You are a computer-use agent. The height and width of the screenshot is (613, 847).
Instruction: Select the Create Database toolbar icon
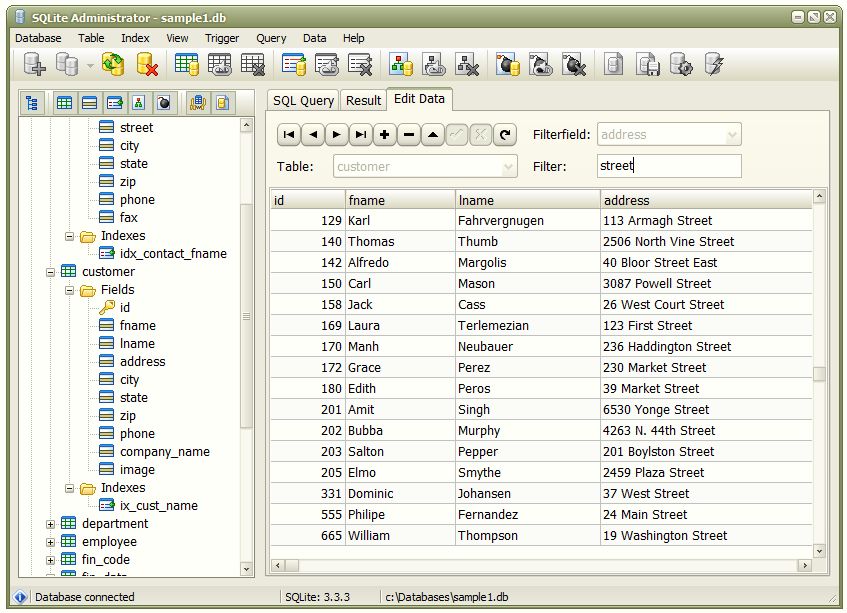coord(34,63)
